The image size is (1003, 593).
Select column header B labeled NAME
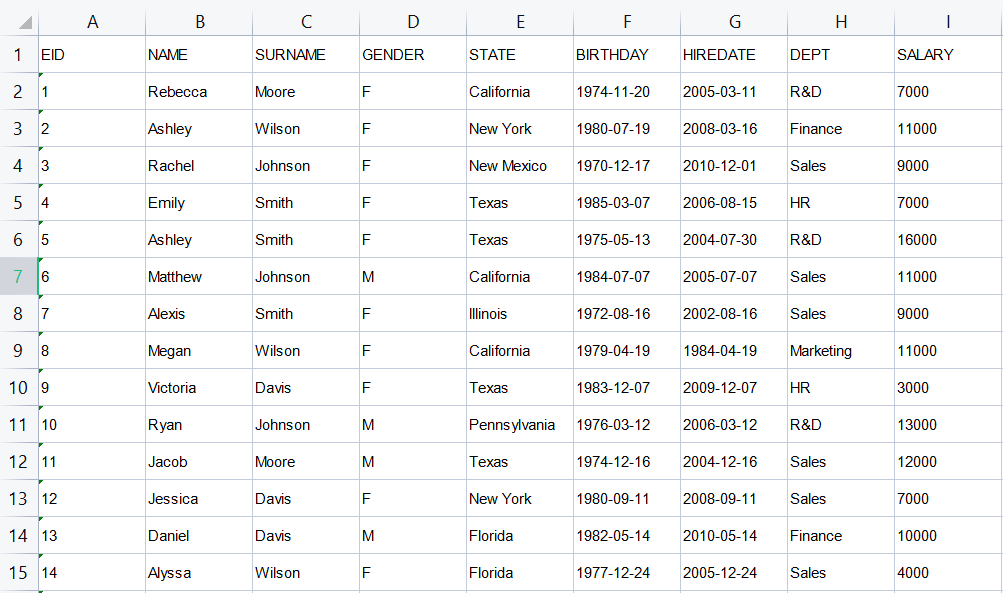pos(199,20)
